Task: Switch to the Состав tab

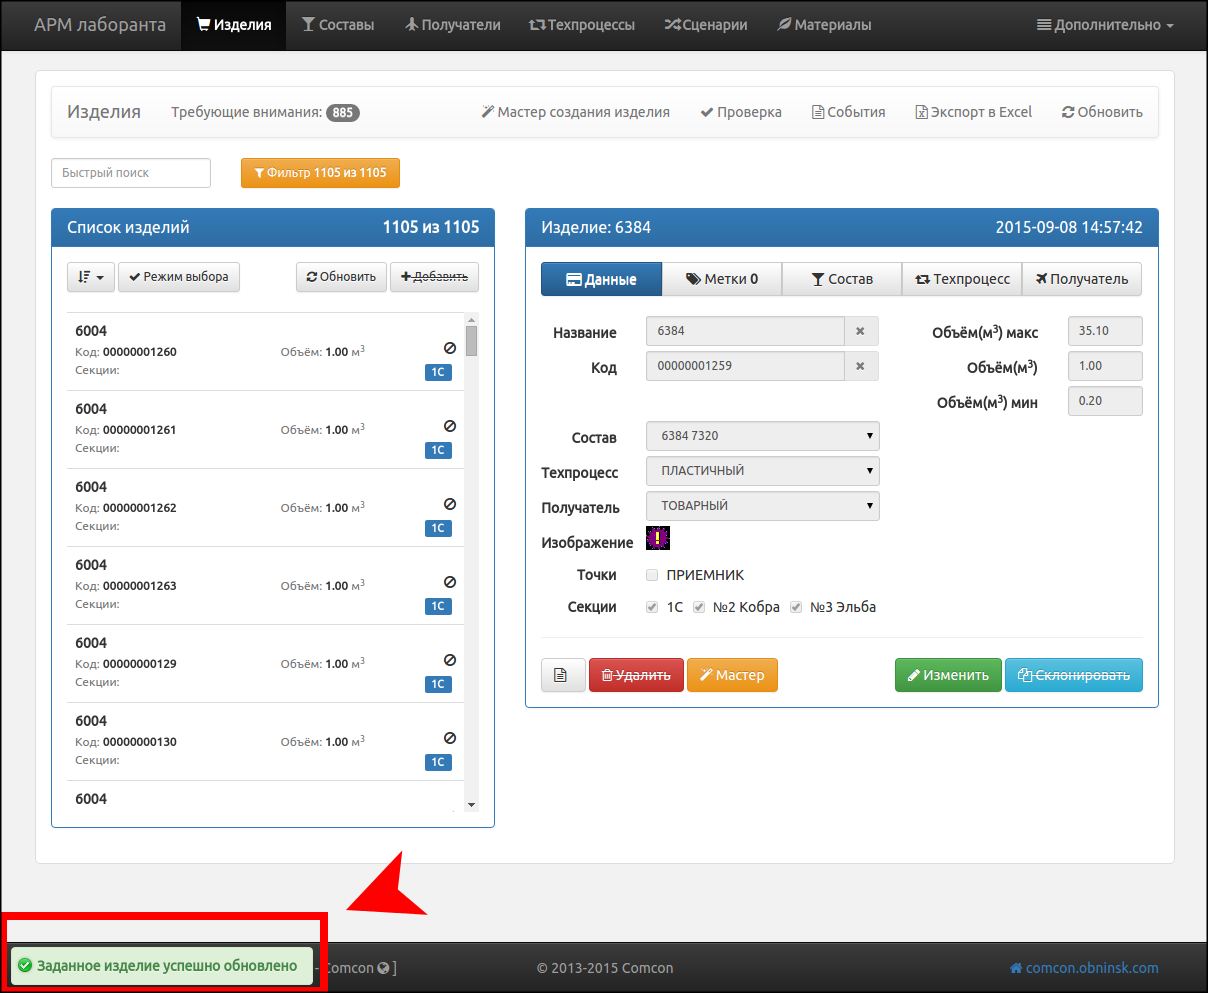Action: (842, 279)
